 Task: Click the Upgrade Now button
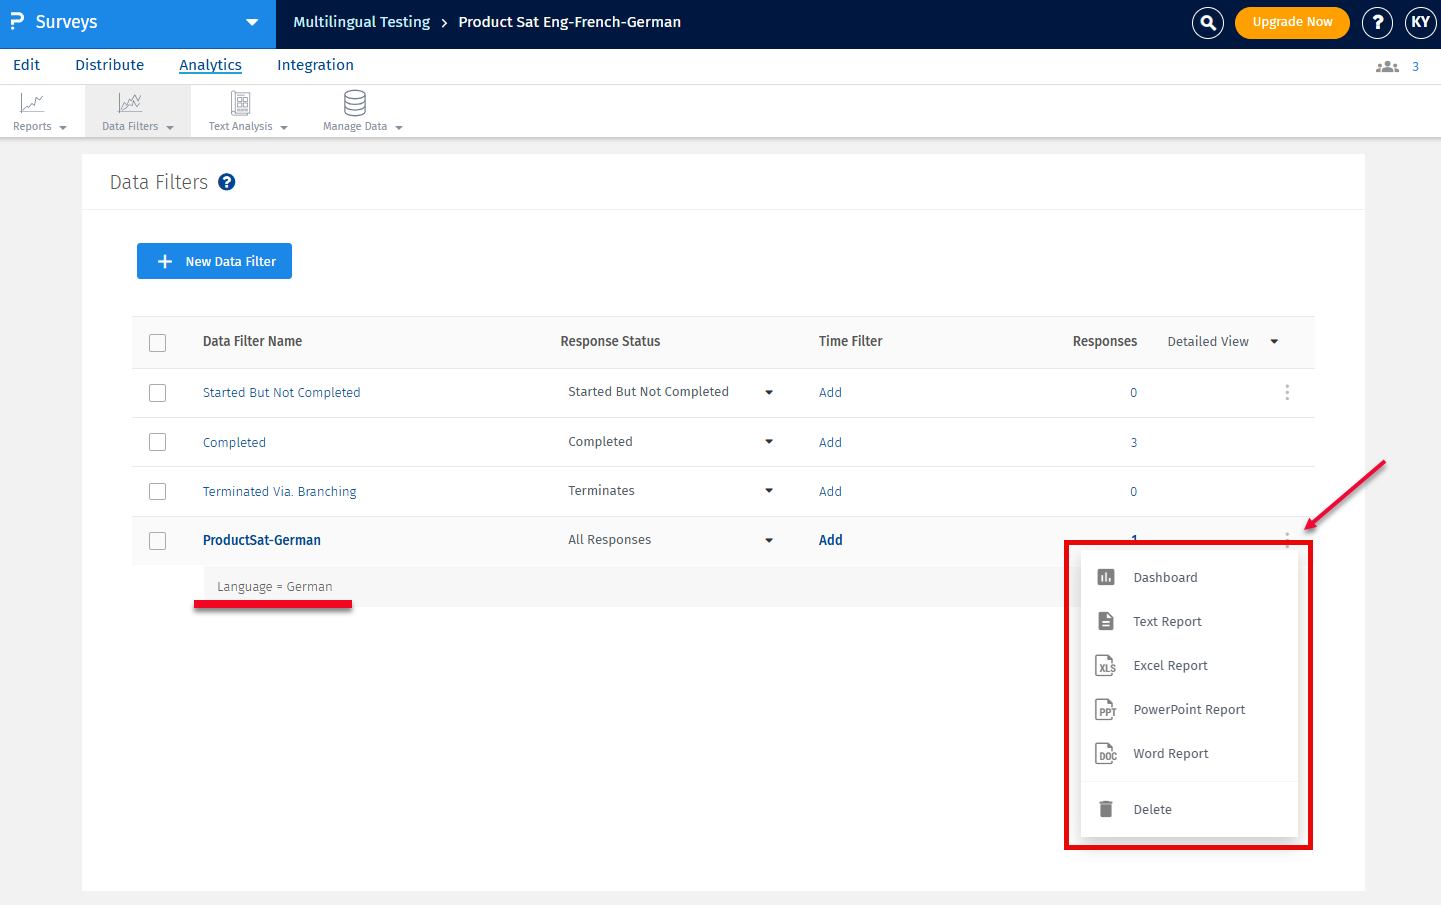tap(1292, 22)
